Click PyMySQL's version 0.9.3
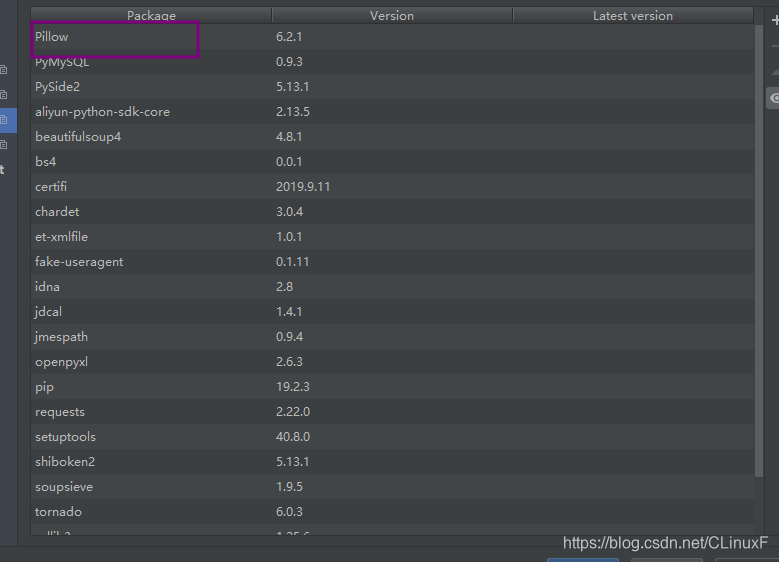779x562 pixels. [x=289, y=62]
